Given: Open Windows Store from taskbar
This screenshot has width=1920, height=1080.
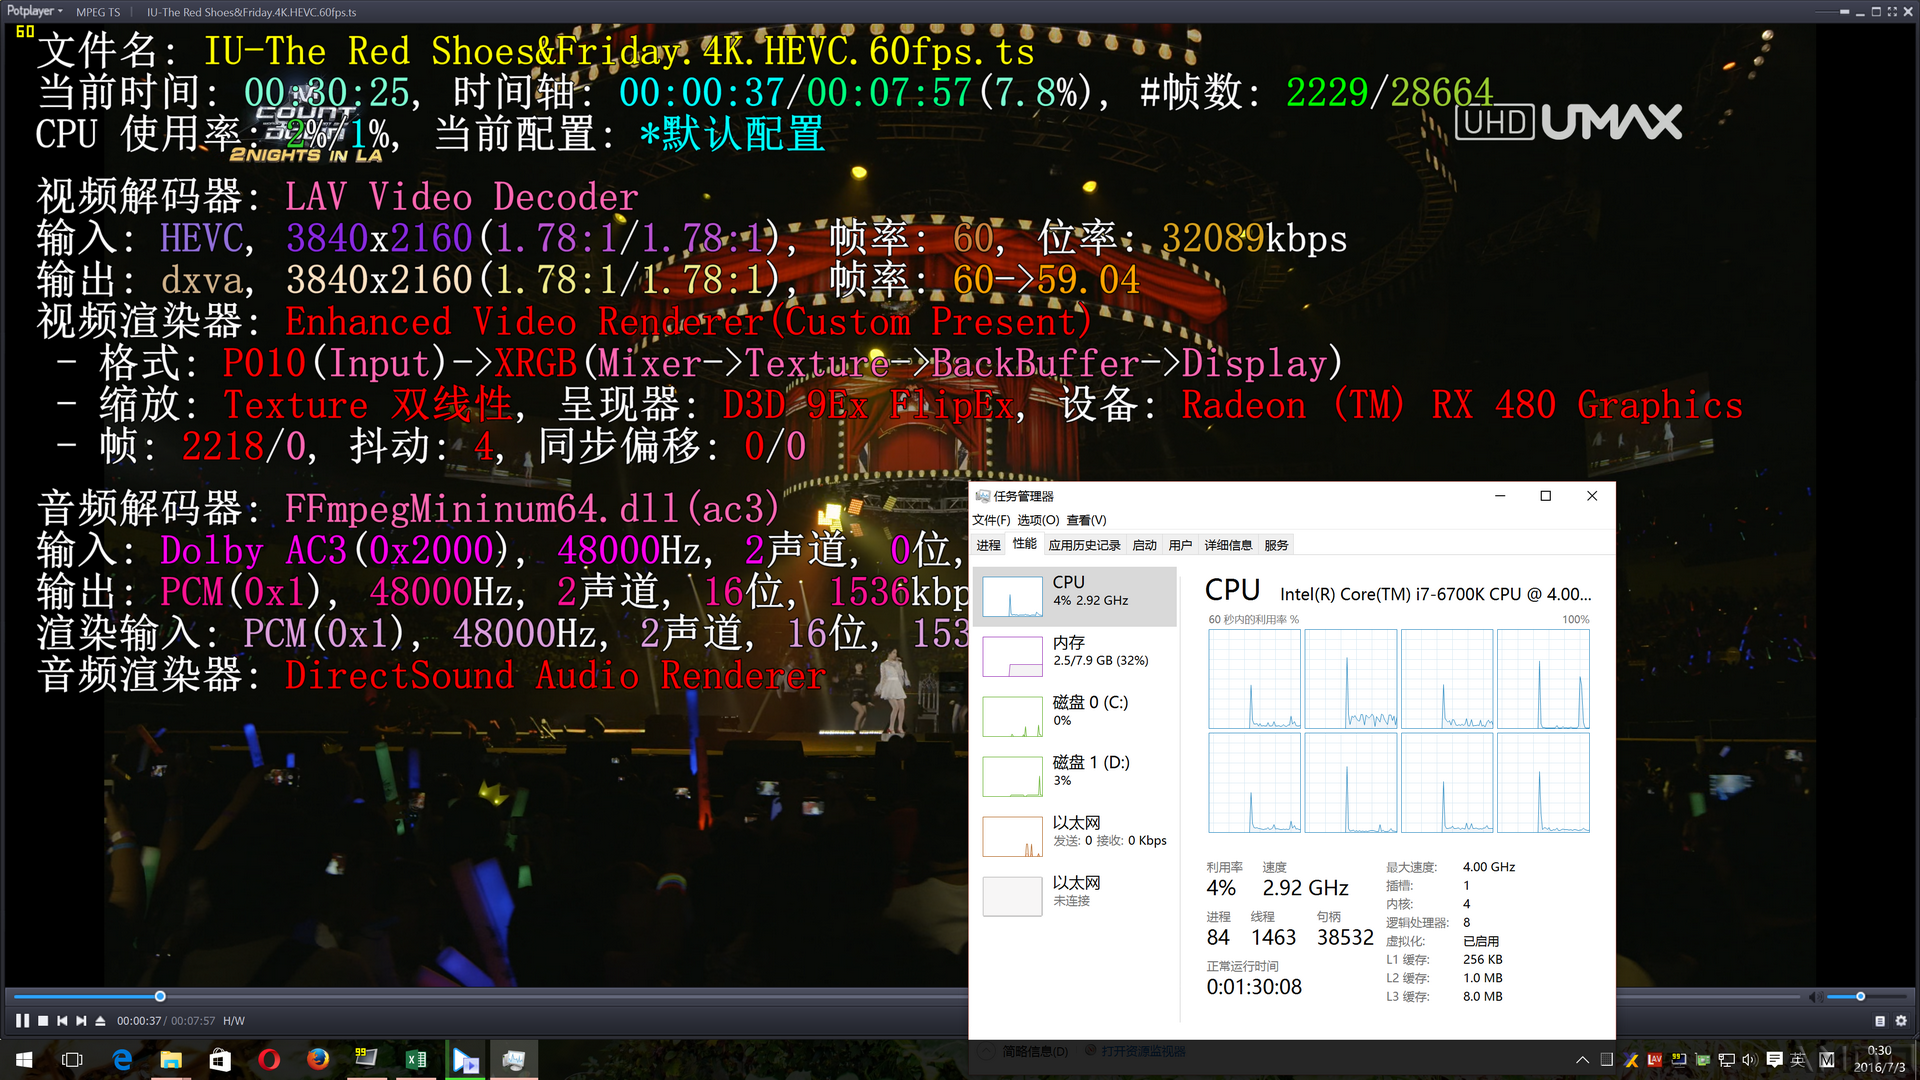Looking at the screenshot, I should coord(220,1059).
